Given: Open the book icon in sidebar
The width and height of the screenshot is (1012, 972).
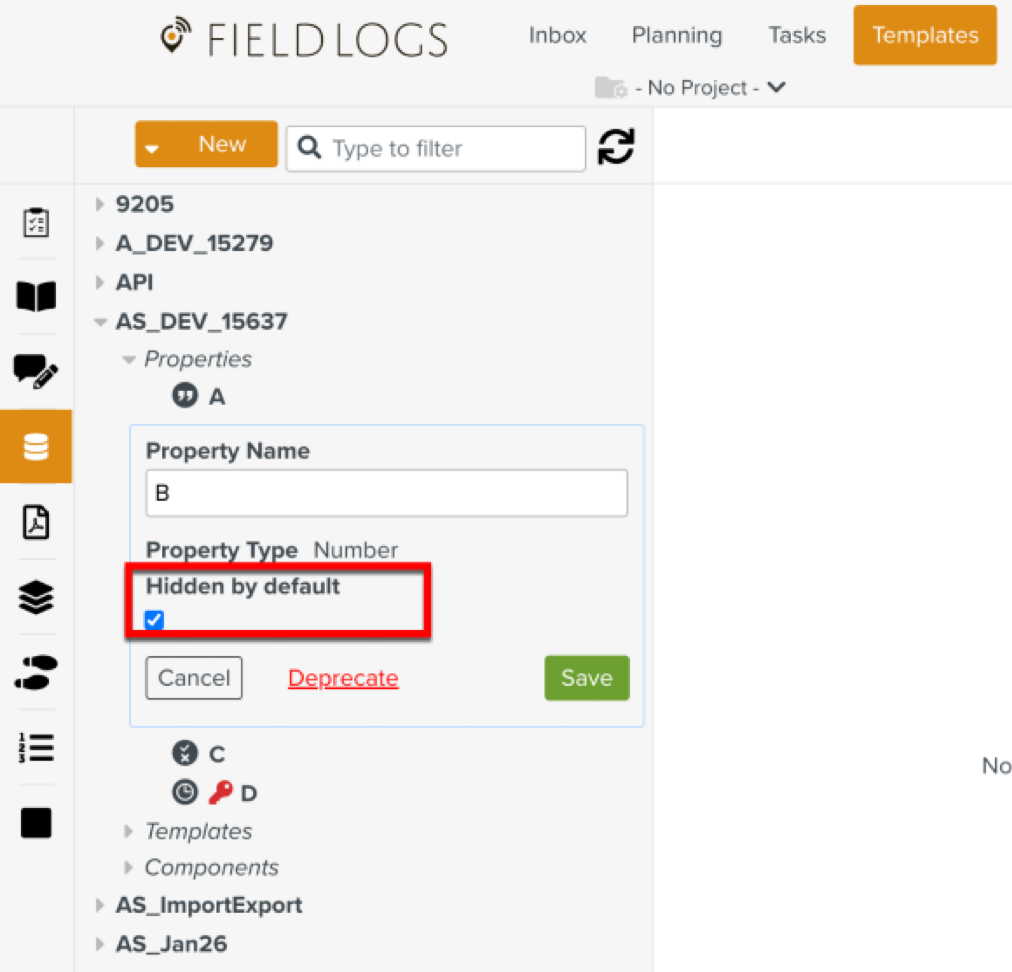Looking at the screenshot, I should pyautogui.click(x=36, y=296).
